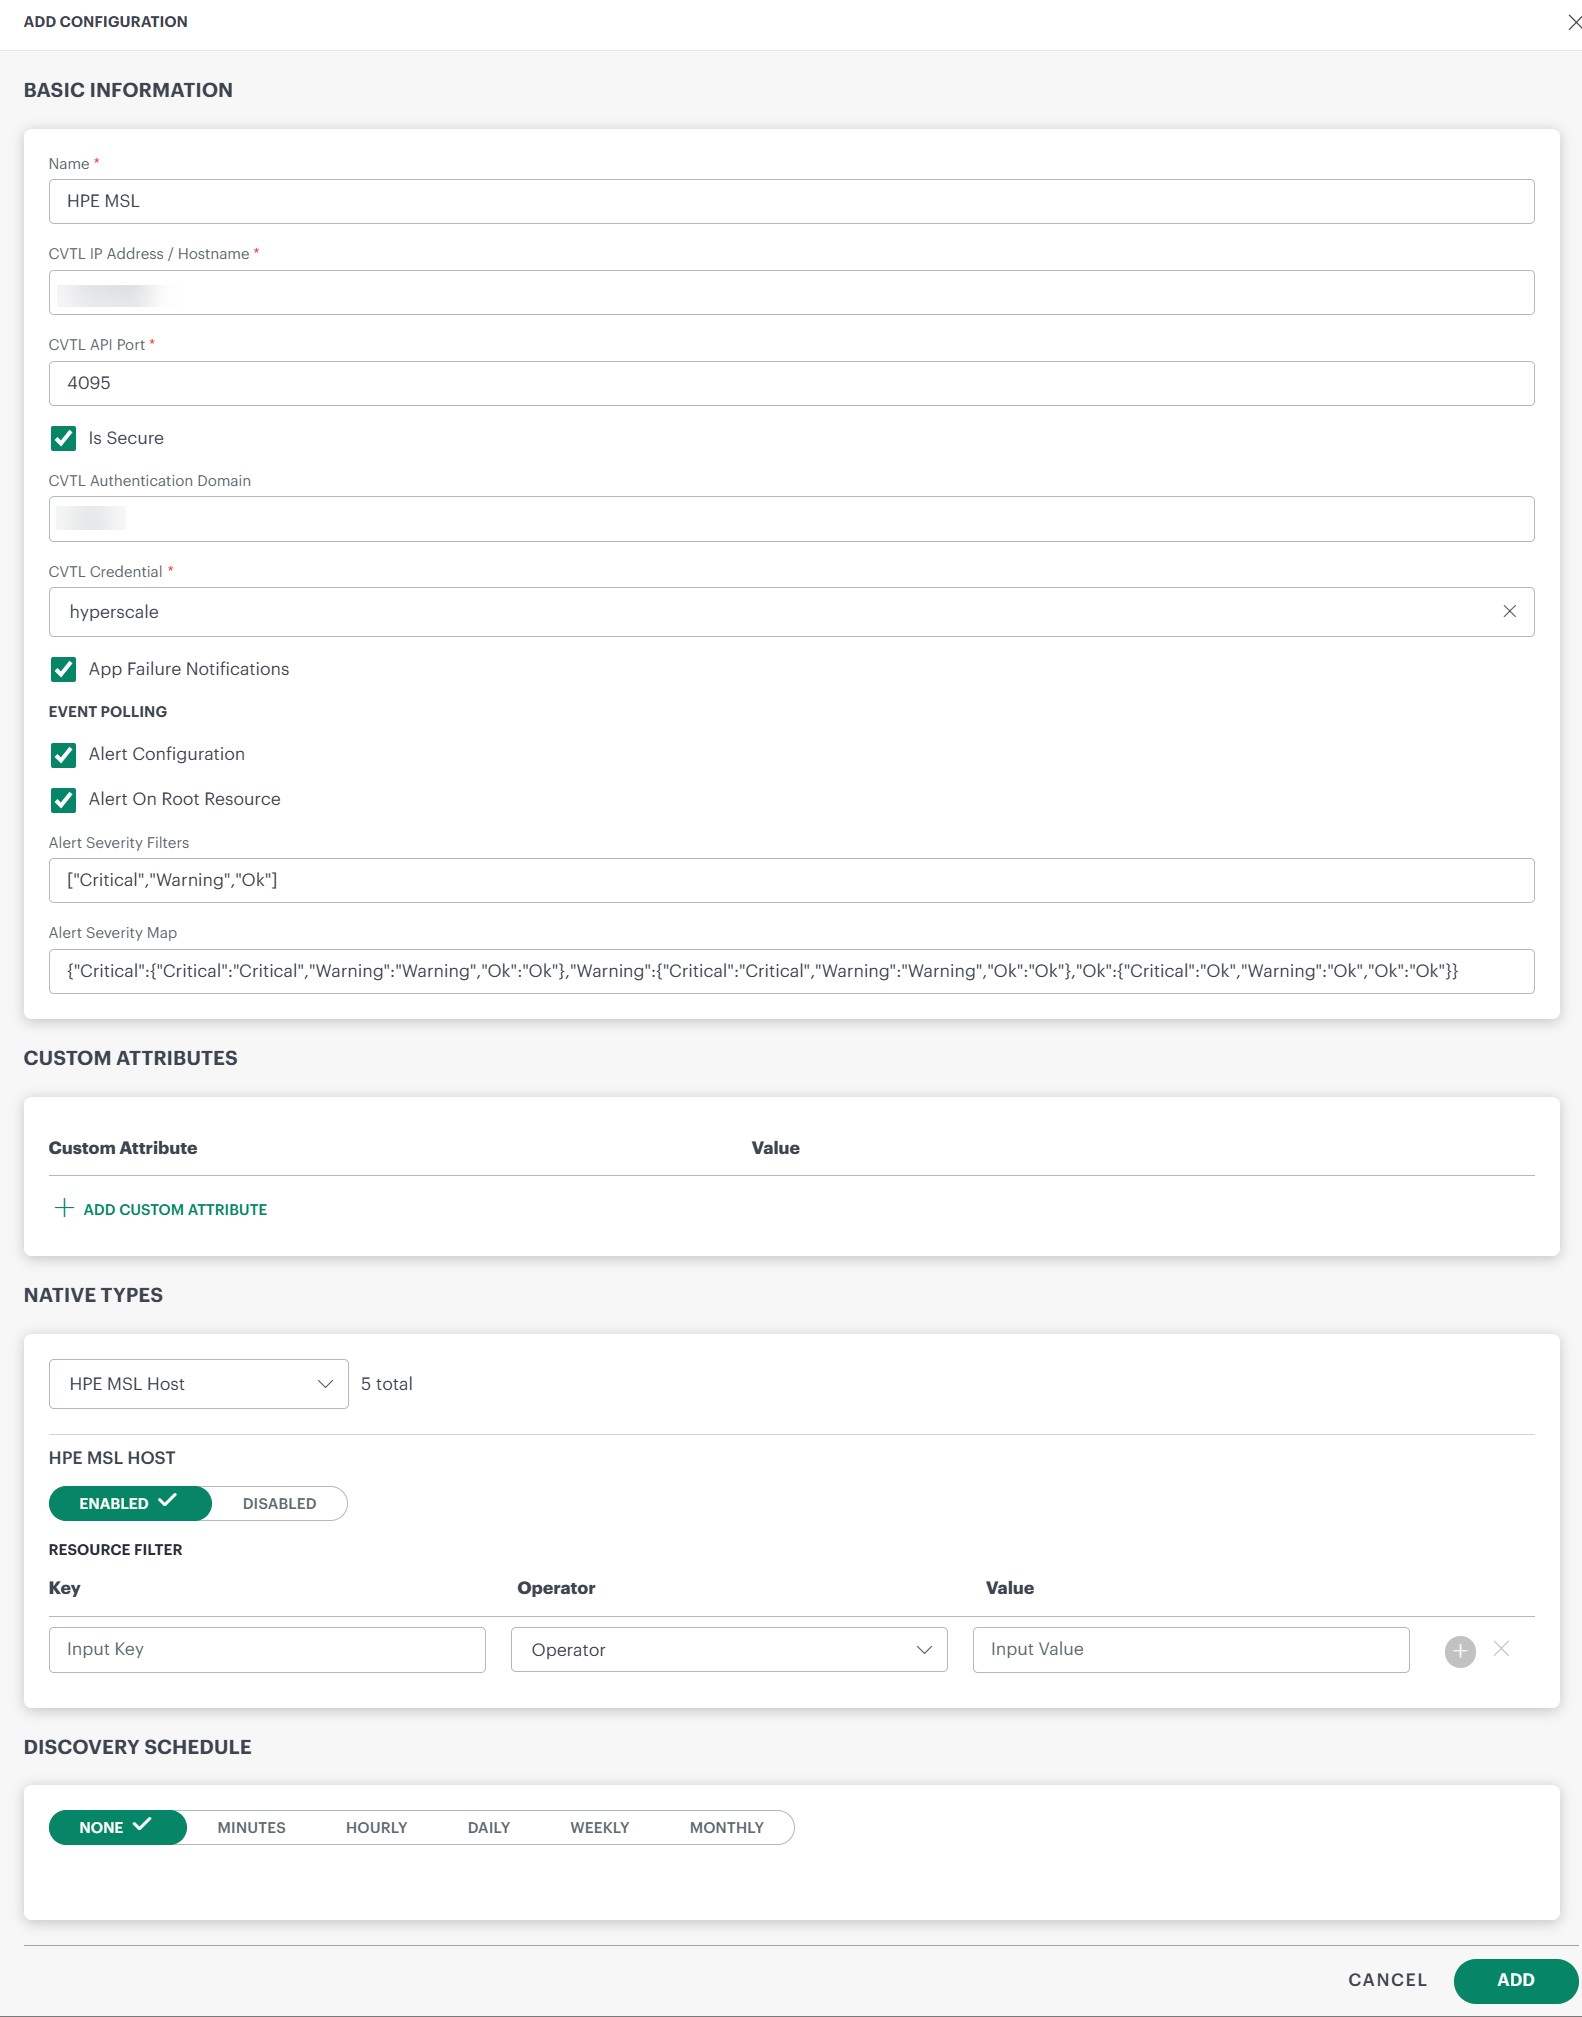Switch discovery schedule to Weekly
The image size is (1582, 2017).
pyautogui.click(x=599, y=1827)
